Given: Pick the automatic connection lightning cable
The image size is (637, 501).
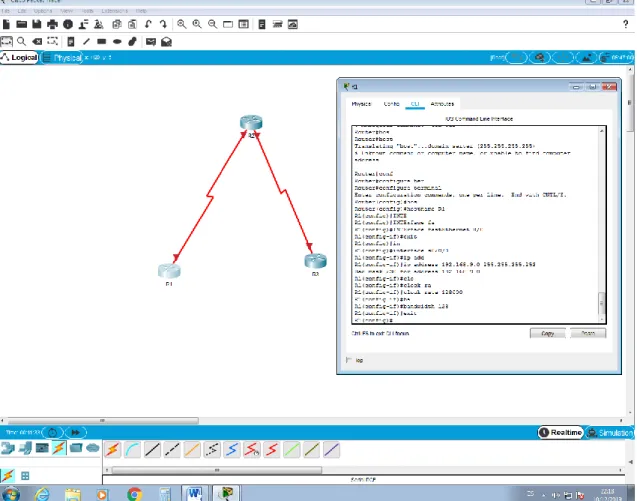Looking at the screenshot, I should (x=113, y=450).
